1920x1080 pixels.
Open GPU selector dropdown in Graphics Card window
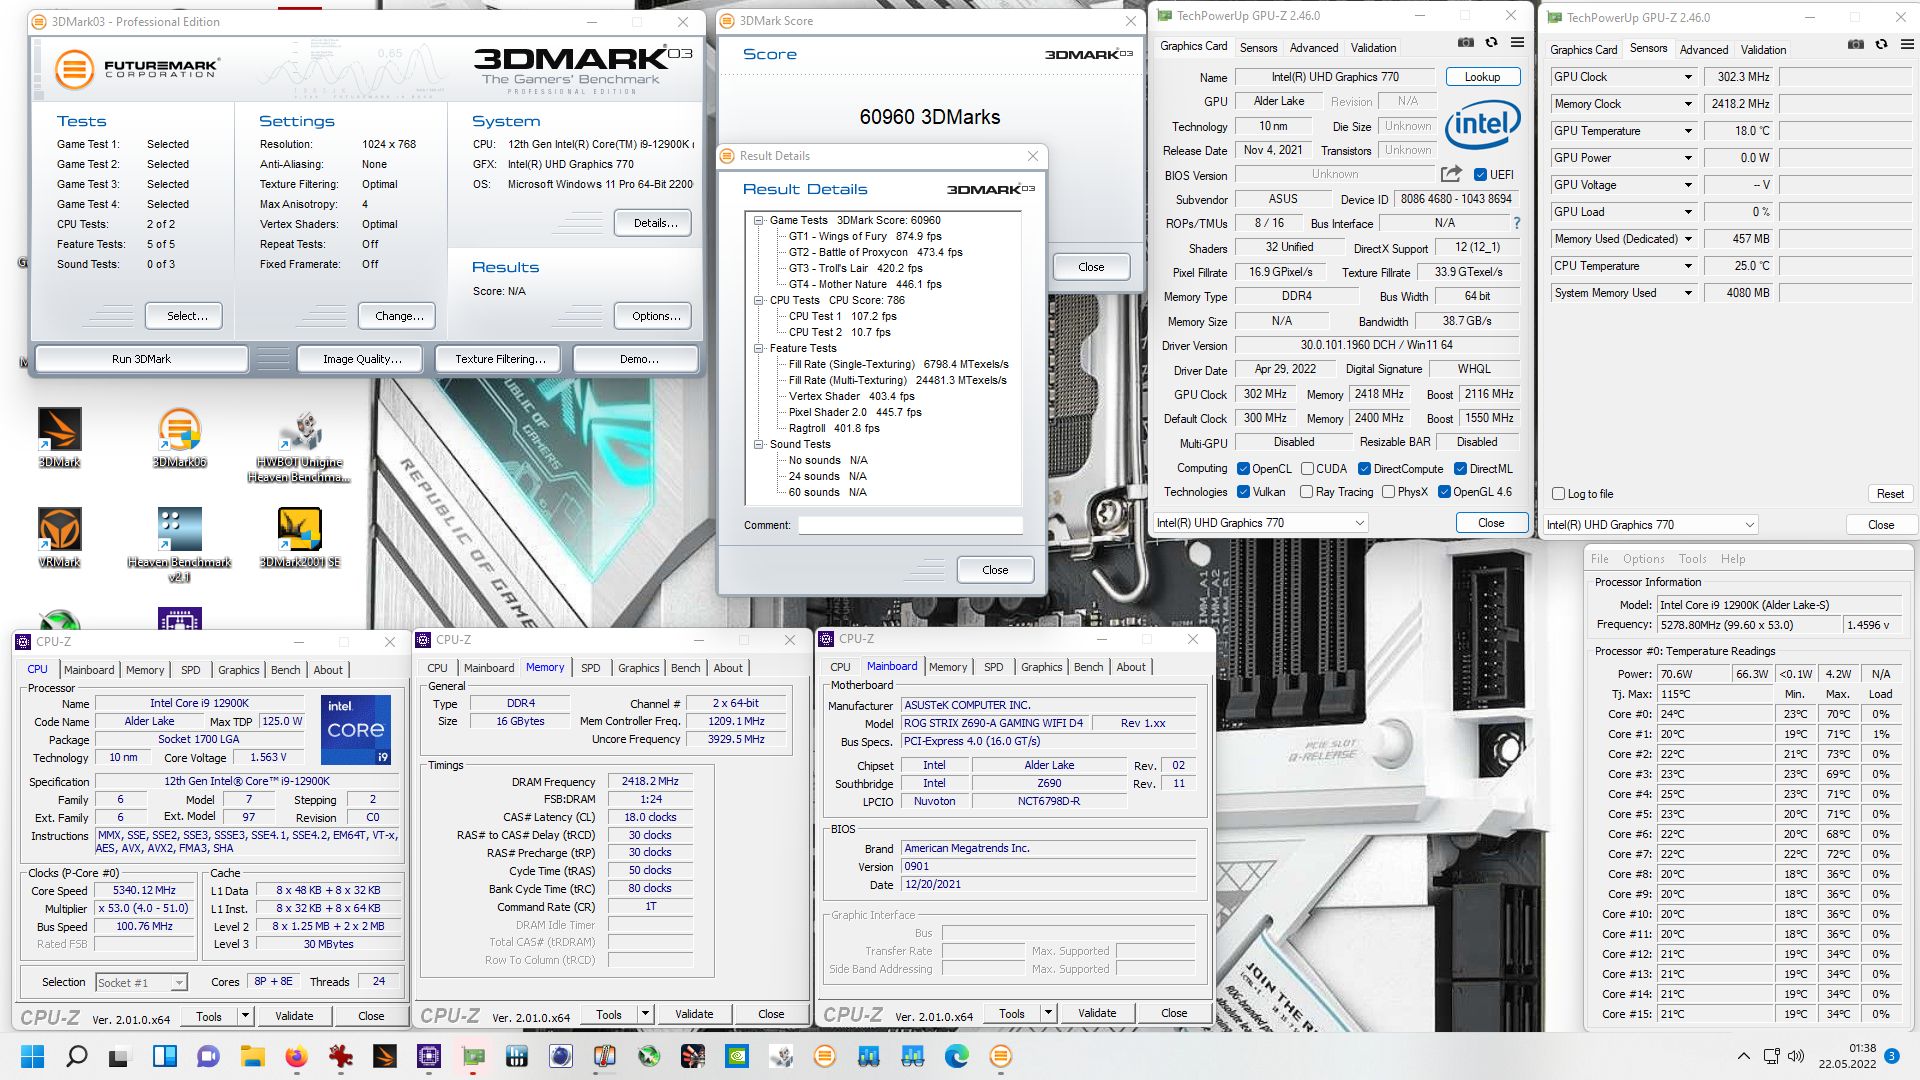(x=1260, y=523)
